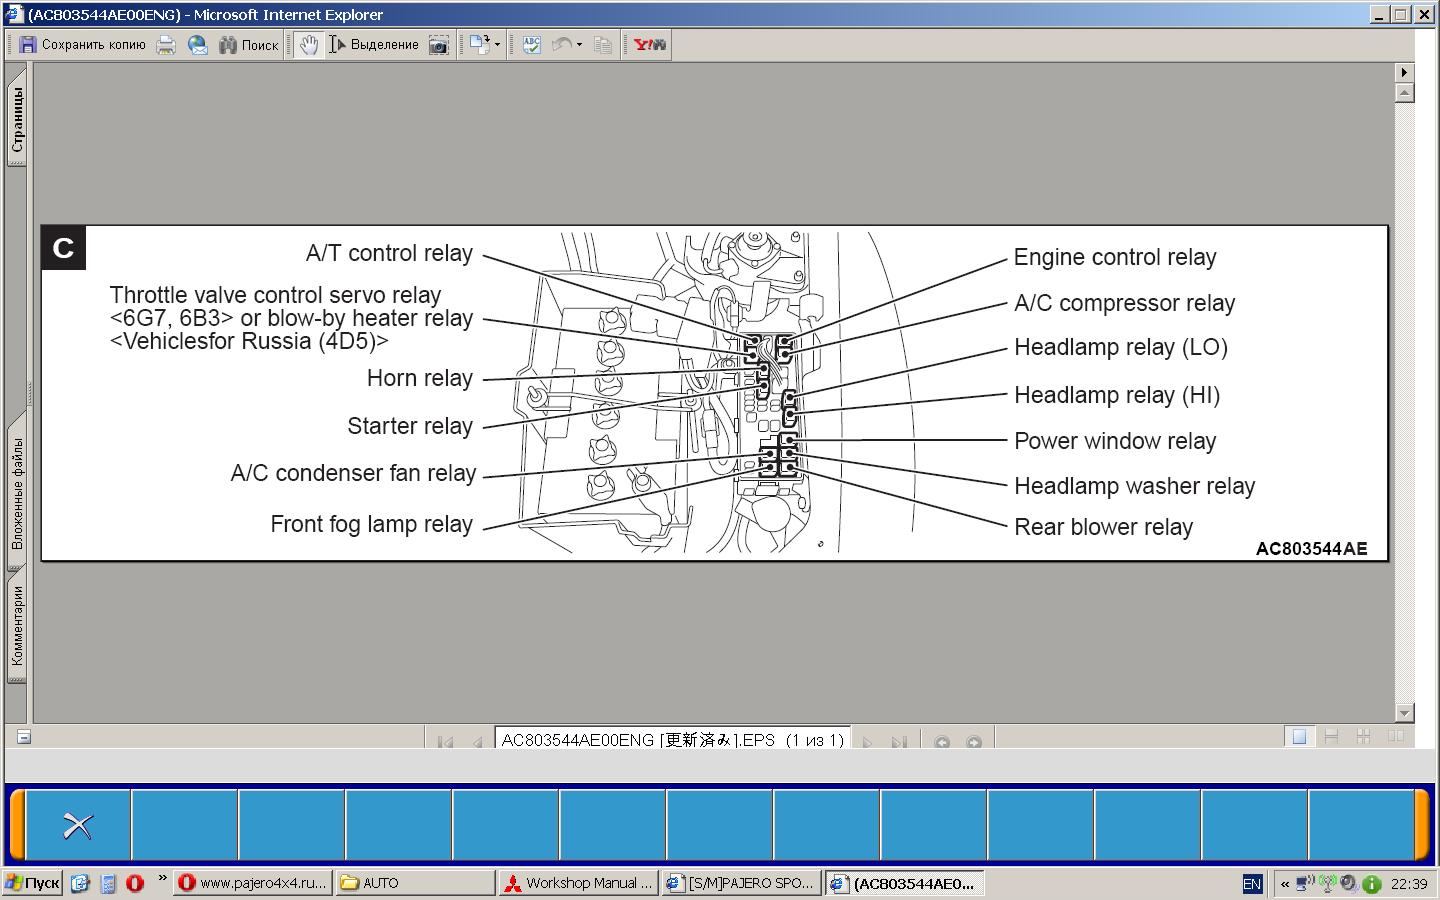1440x900 pixels.
Task: Open the Attachments (Вложенные файлы) side tab
Action: pos(17,492)
